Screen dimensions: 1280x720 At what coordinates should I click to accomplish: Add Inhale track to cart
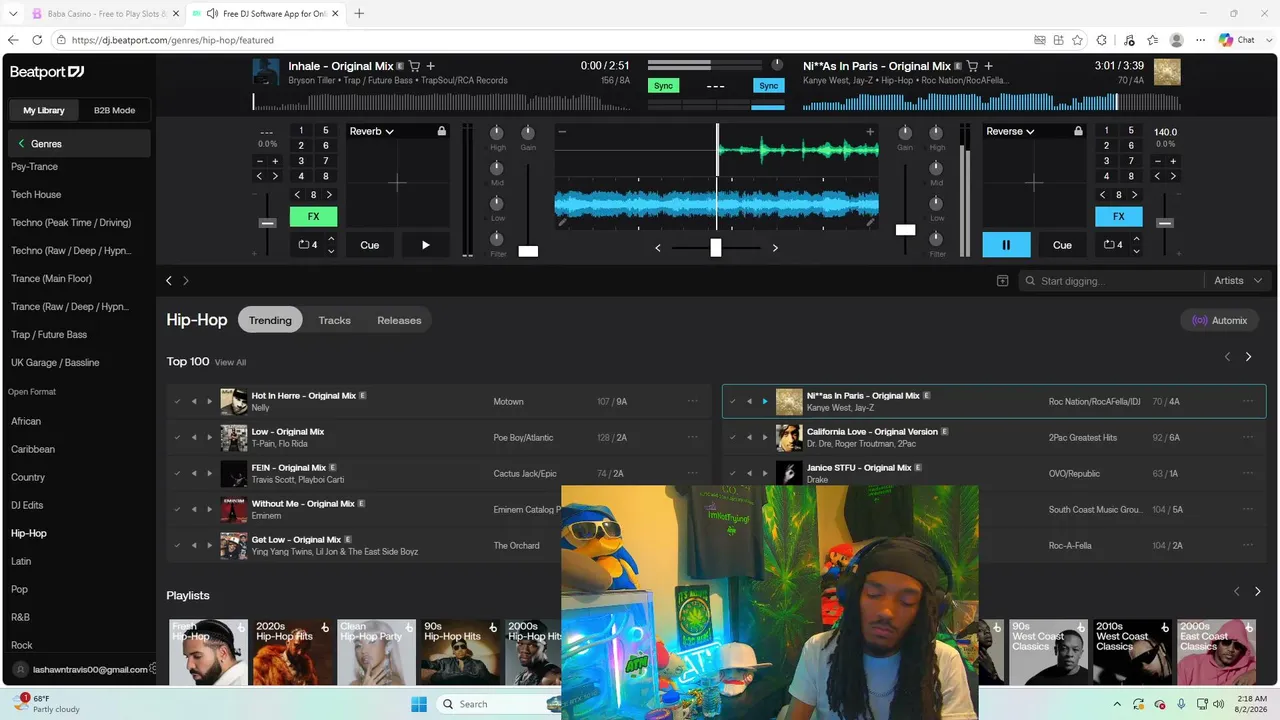[414, 66]
